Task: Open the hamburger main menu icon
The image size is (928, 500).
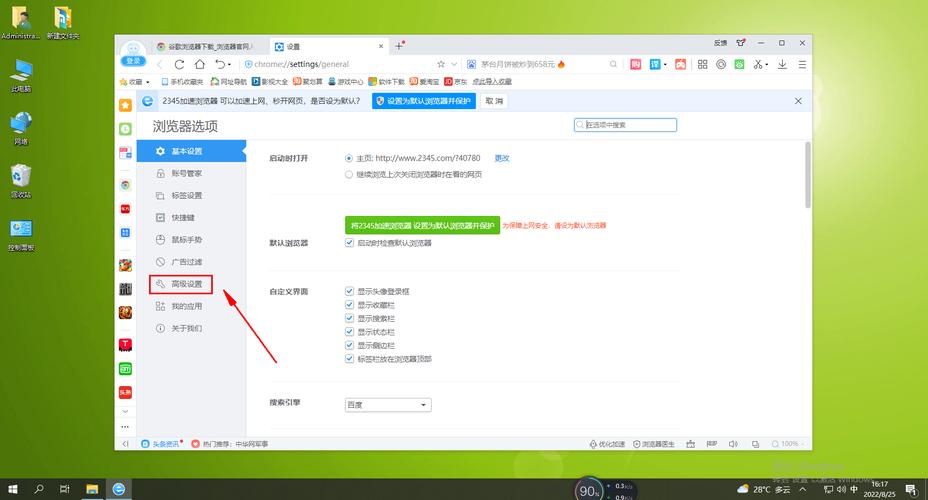Action: coord(802,64)
